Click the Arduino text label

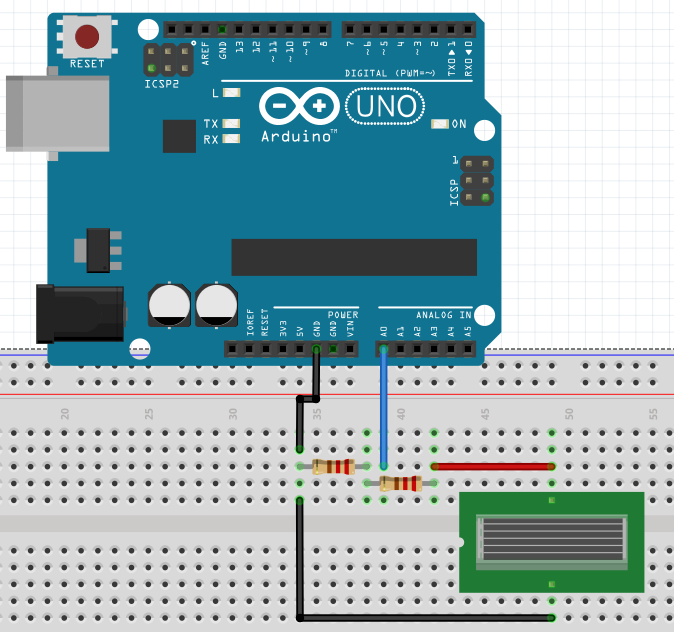click(x=299, y=137)
